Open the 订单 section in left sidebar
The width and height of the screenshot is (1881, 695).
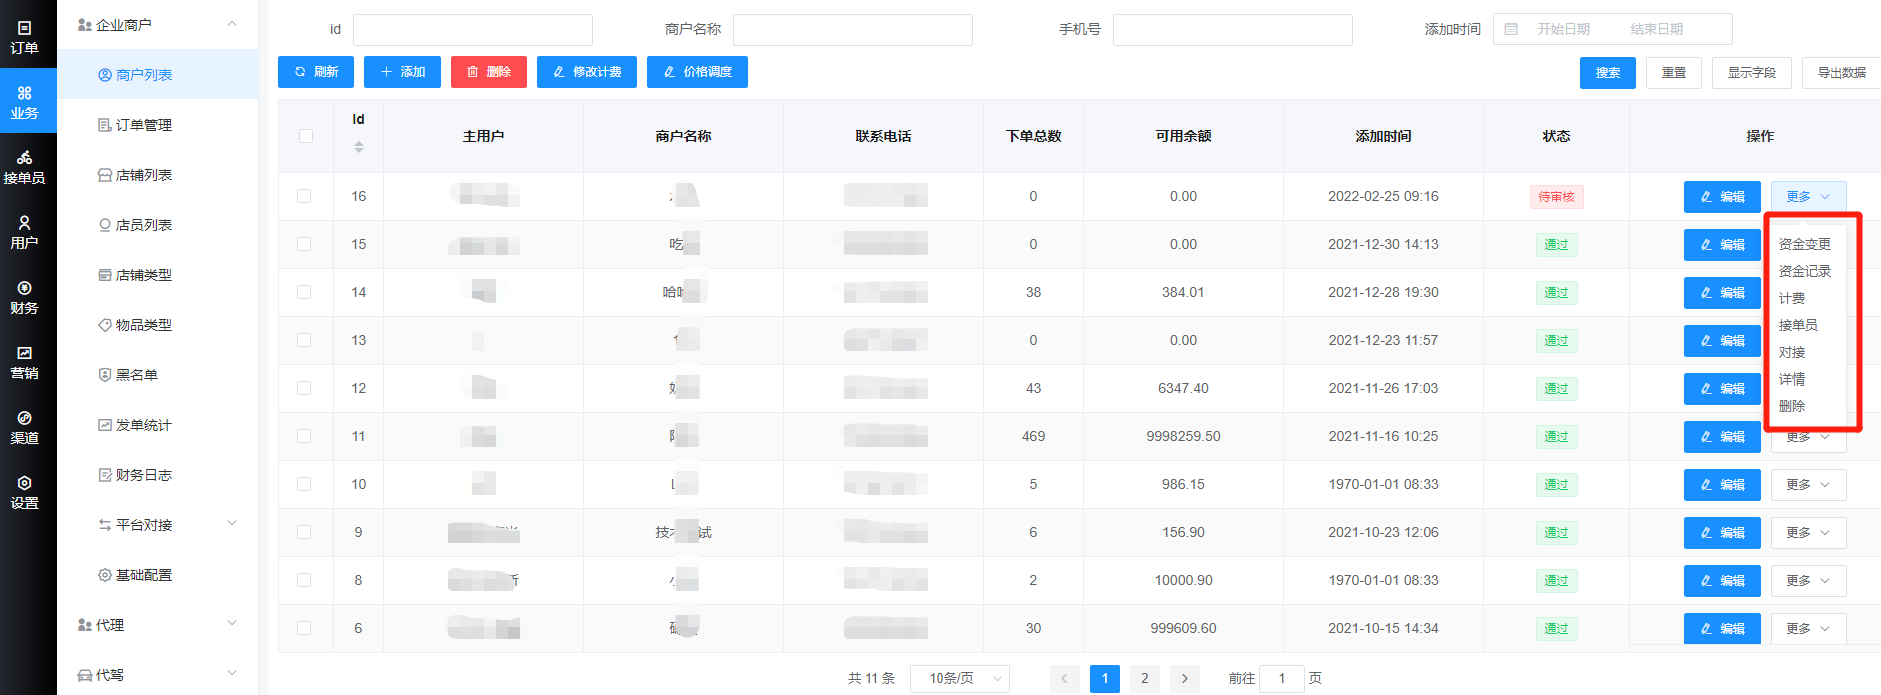24,38
